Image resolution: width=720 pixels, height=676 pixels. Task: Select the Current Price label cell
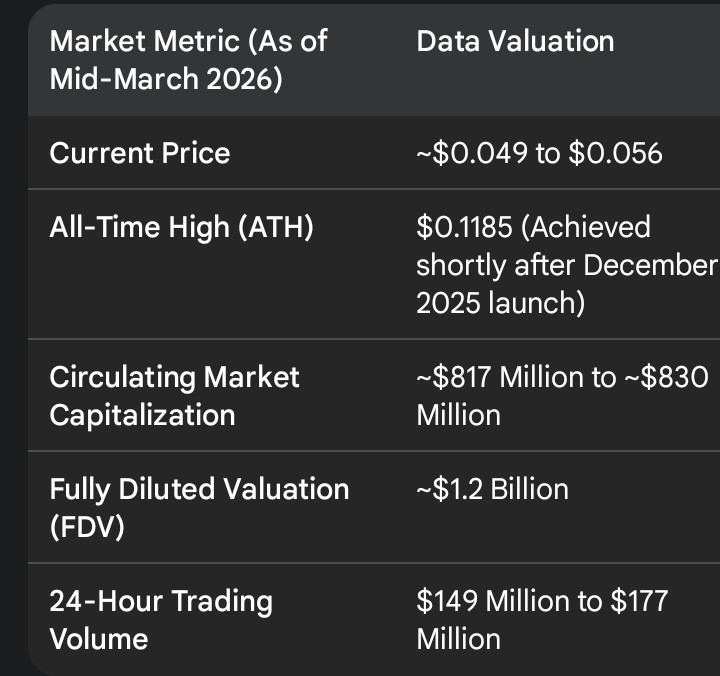140,153
